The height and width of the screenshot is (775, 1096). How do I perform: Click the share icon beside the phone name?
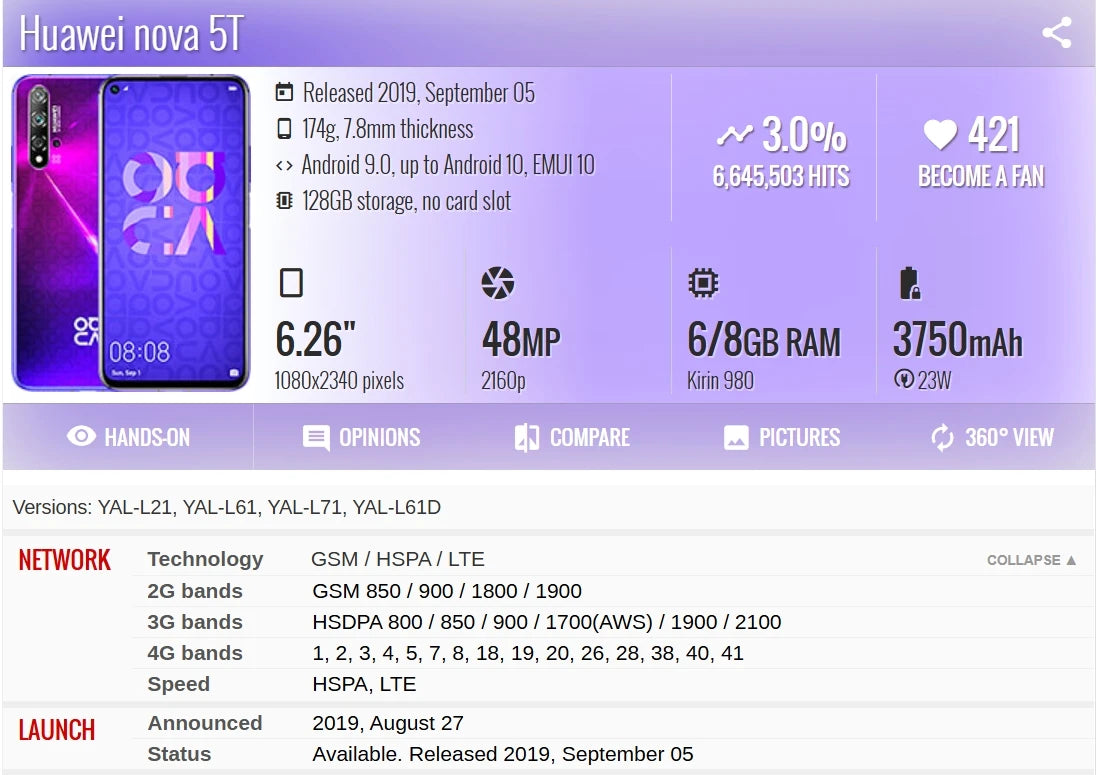(x=1058, y=33)
